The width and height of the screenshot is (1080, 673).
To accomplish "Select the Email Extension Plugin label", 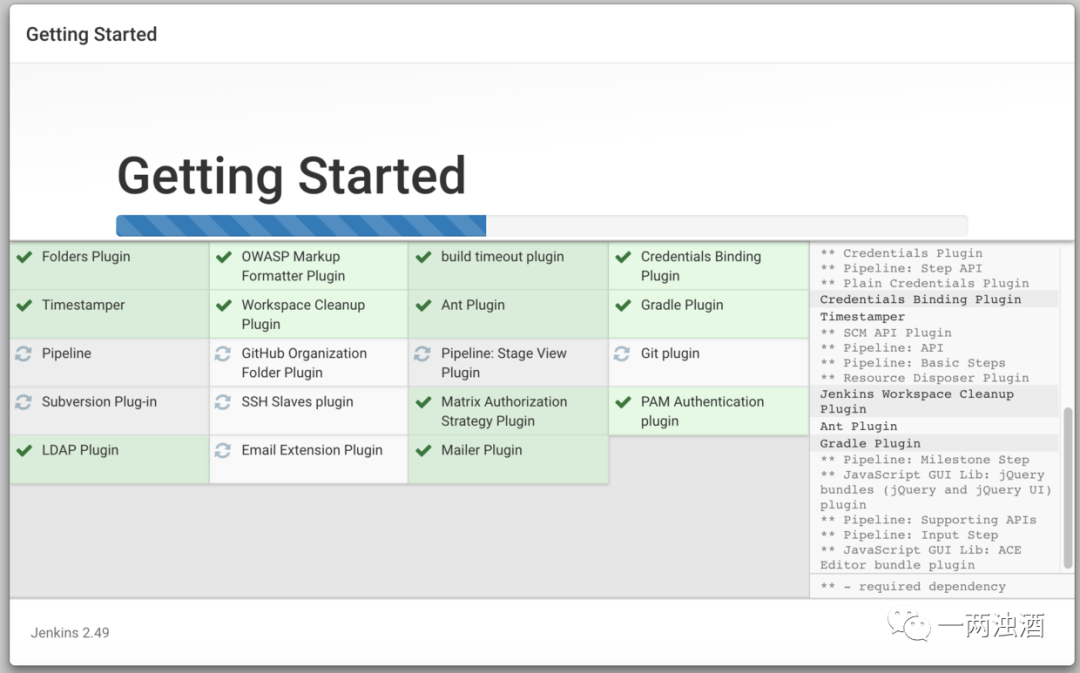I will (x=312, y=450).
